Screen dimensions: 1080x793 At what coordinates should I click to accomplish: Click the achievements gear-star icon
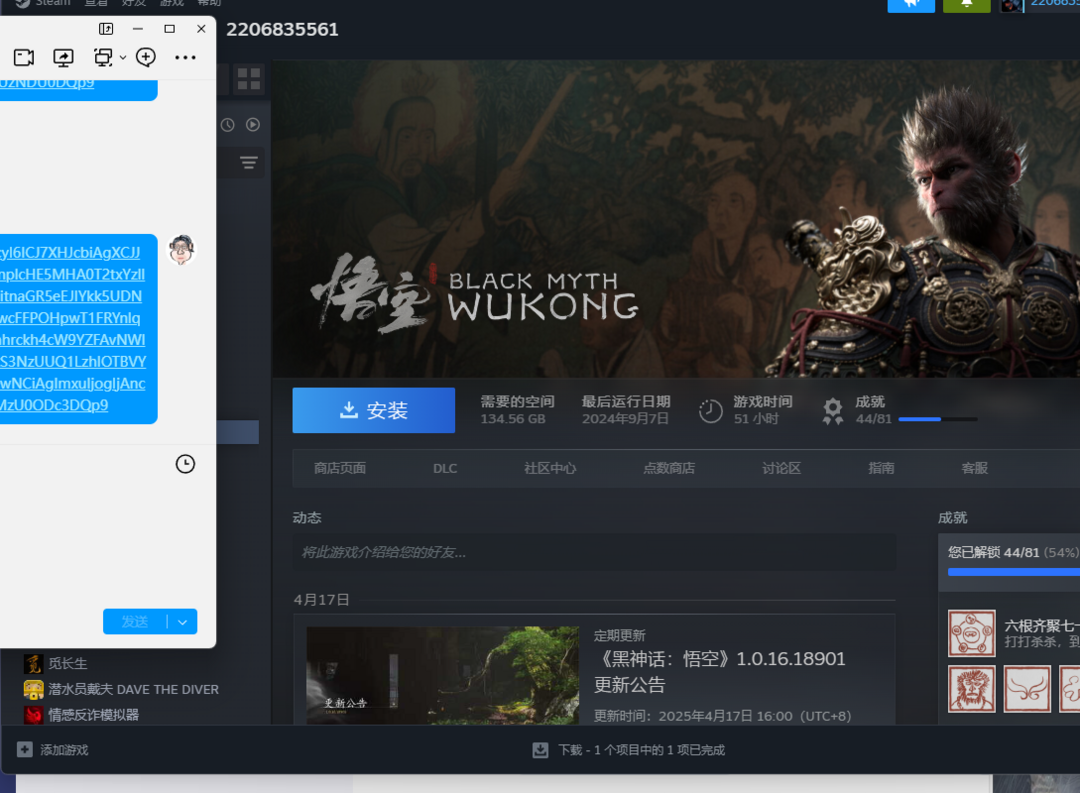[833, 411]
